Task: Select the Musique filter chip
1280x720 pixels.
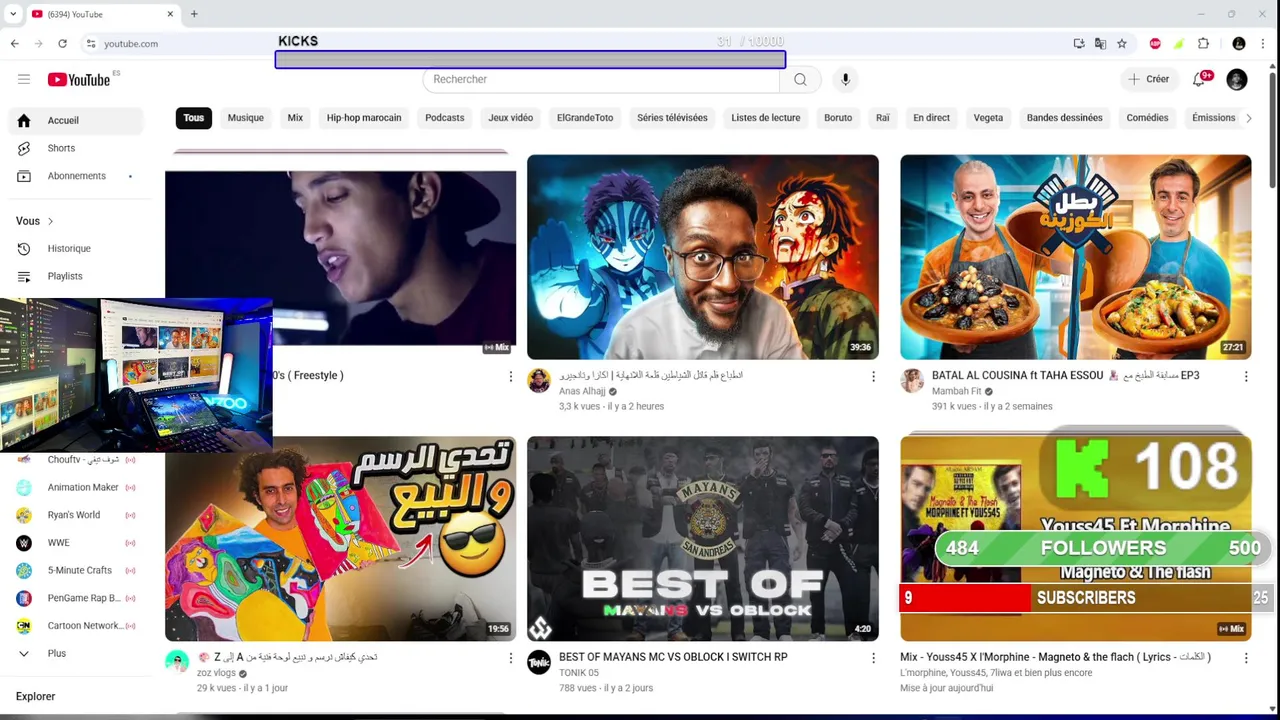Action: [x=246, y=118]
